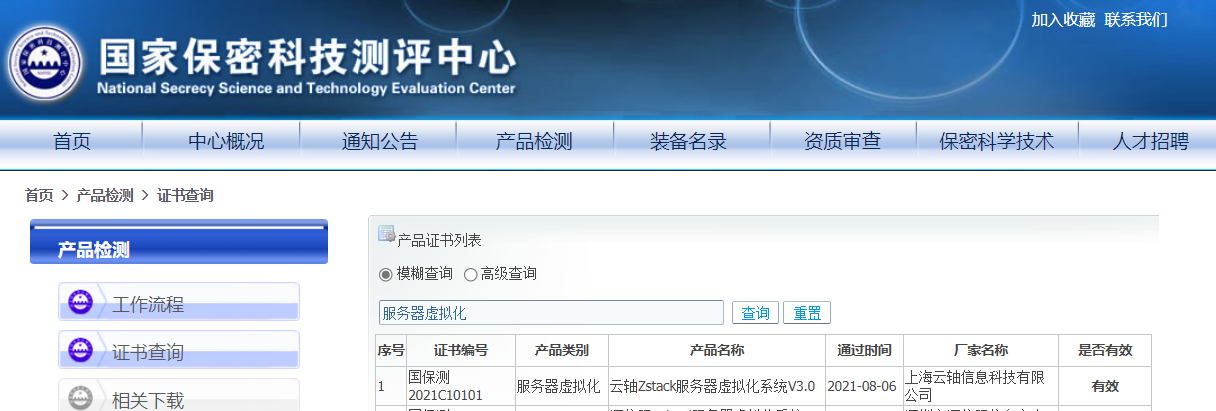Click the 加入收藏 link
This screenshot has width=1216, height=411.
point(1063,20)
